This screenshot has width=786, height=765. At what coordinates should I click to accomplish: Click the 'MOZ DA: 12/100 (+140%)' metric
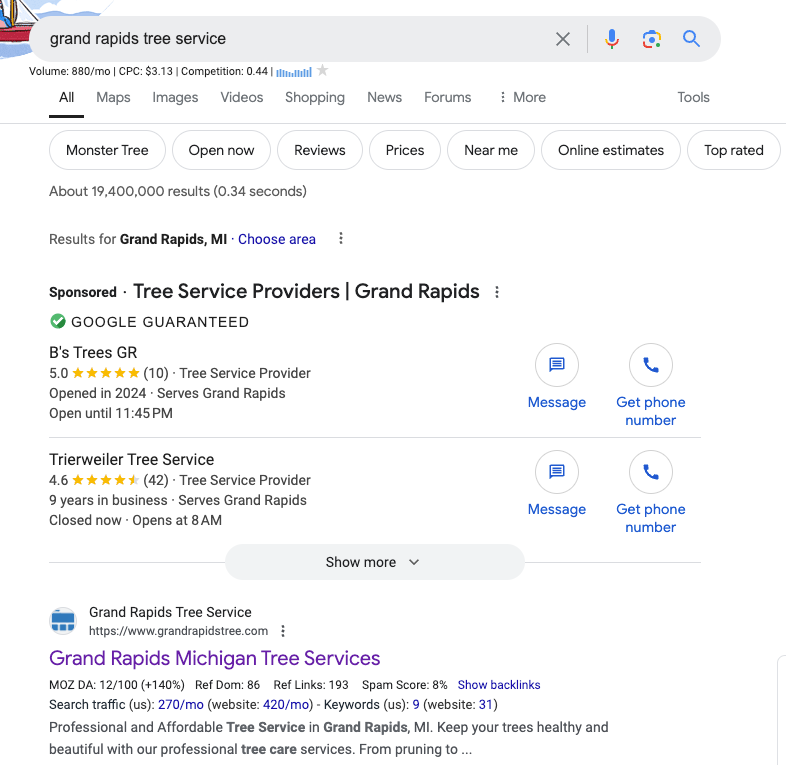117,685
